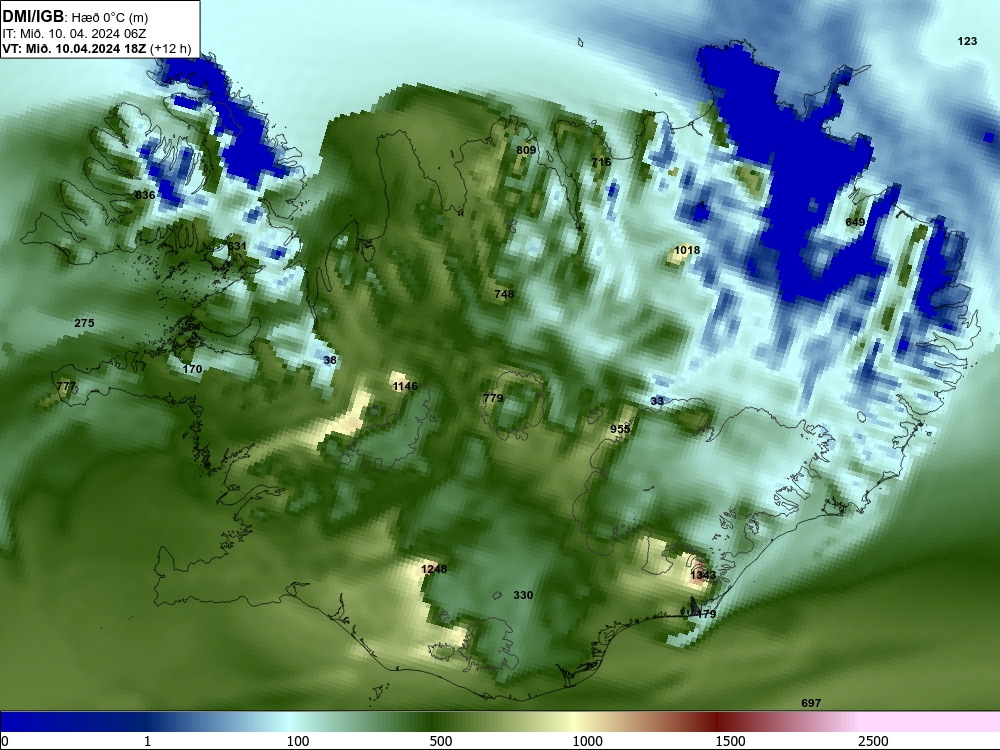
Task: Pick the 38 height label
Action: tap(330, 360)
